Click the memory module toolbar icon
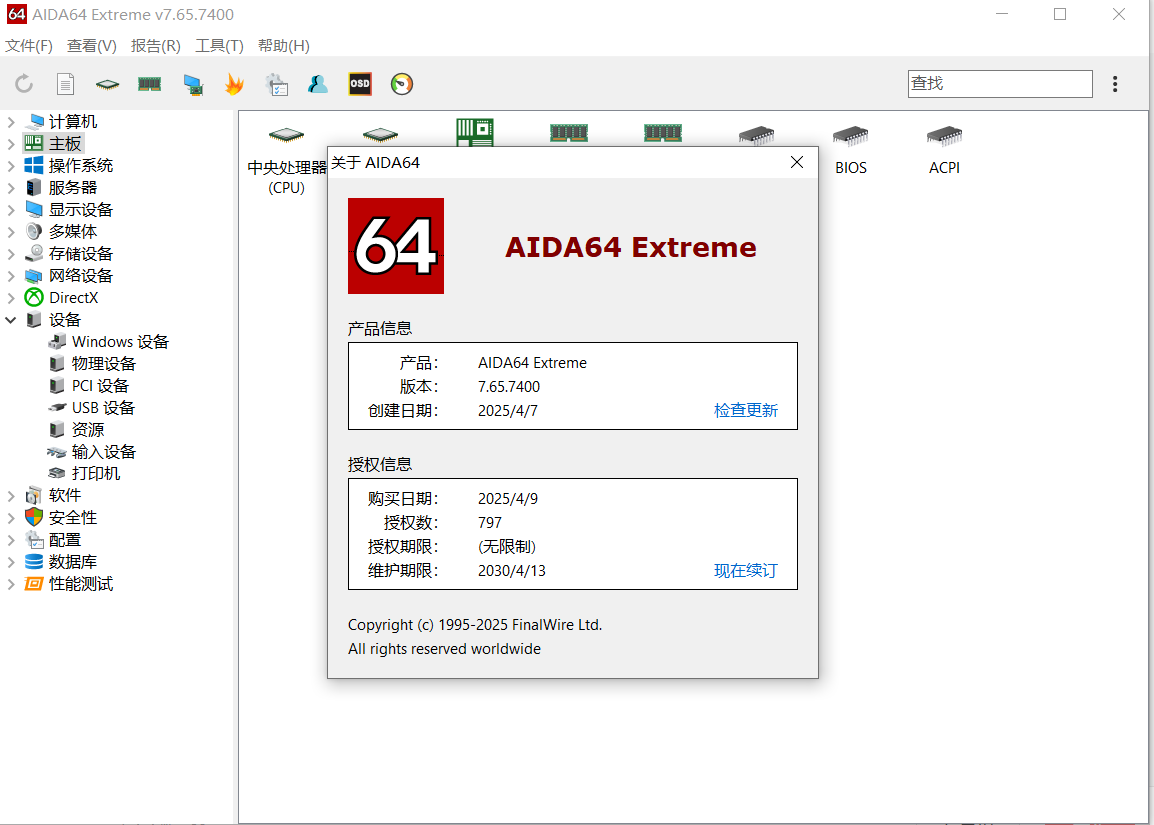This screenshot has width=1154, height=825. tap(149, 85)
